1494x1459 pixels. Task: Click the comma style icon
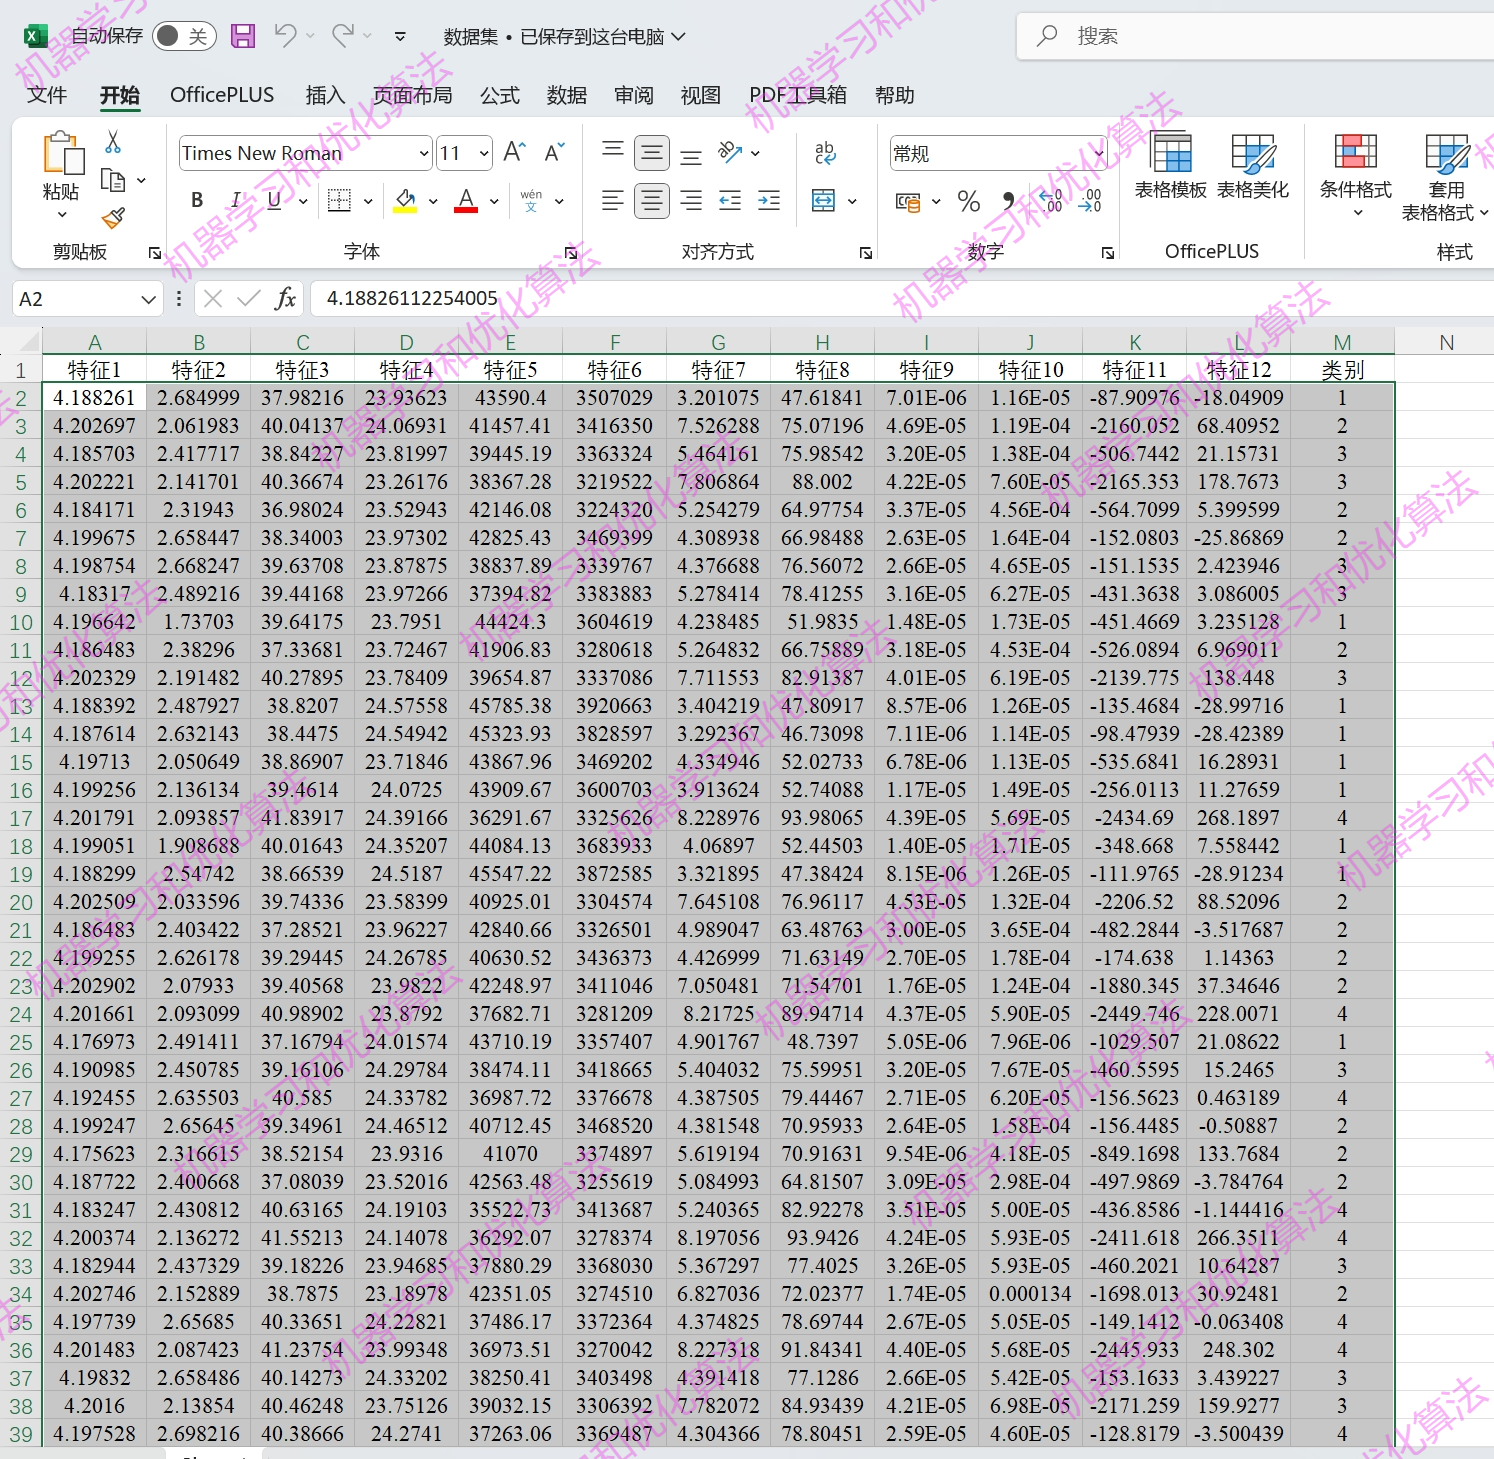(x=1008, y=201)
